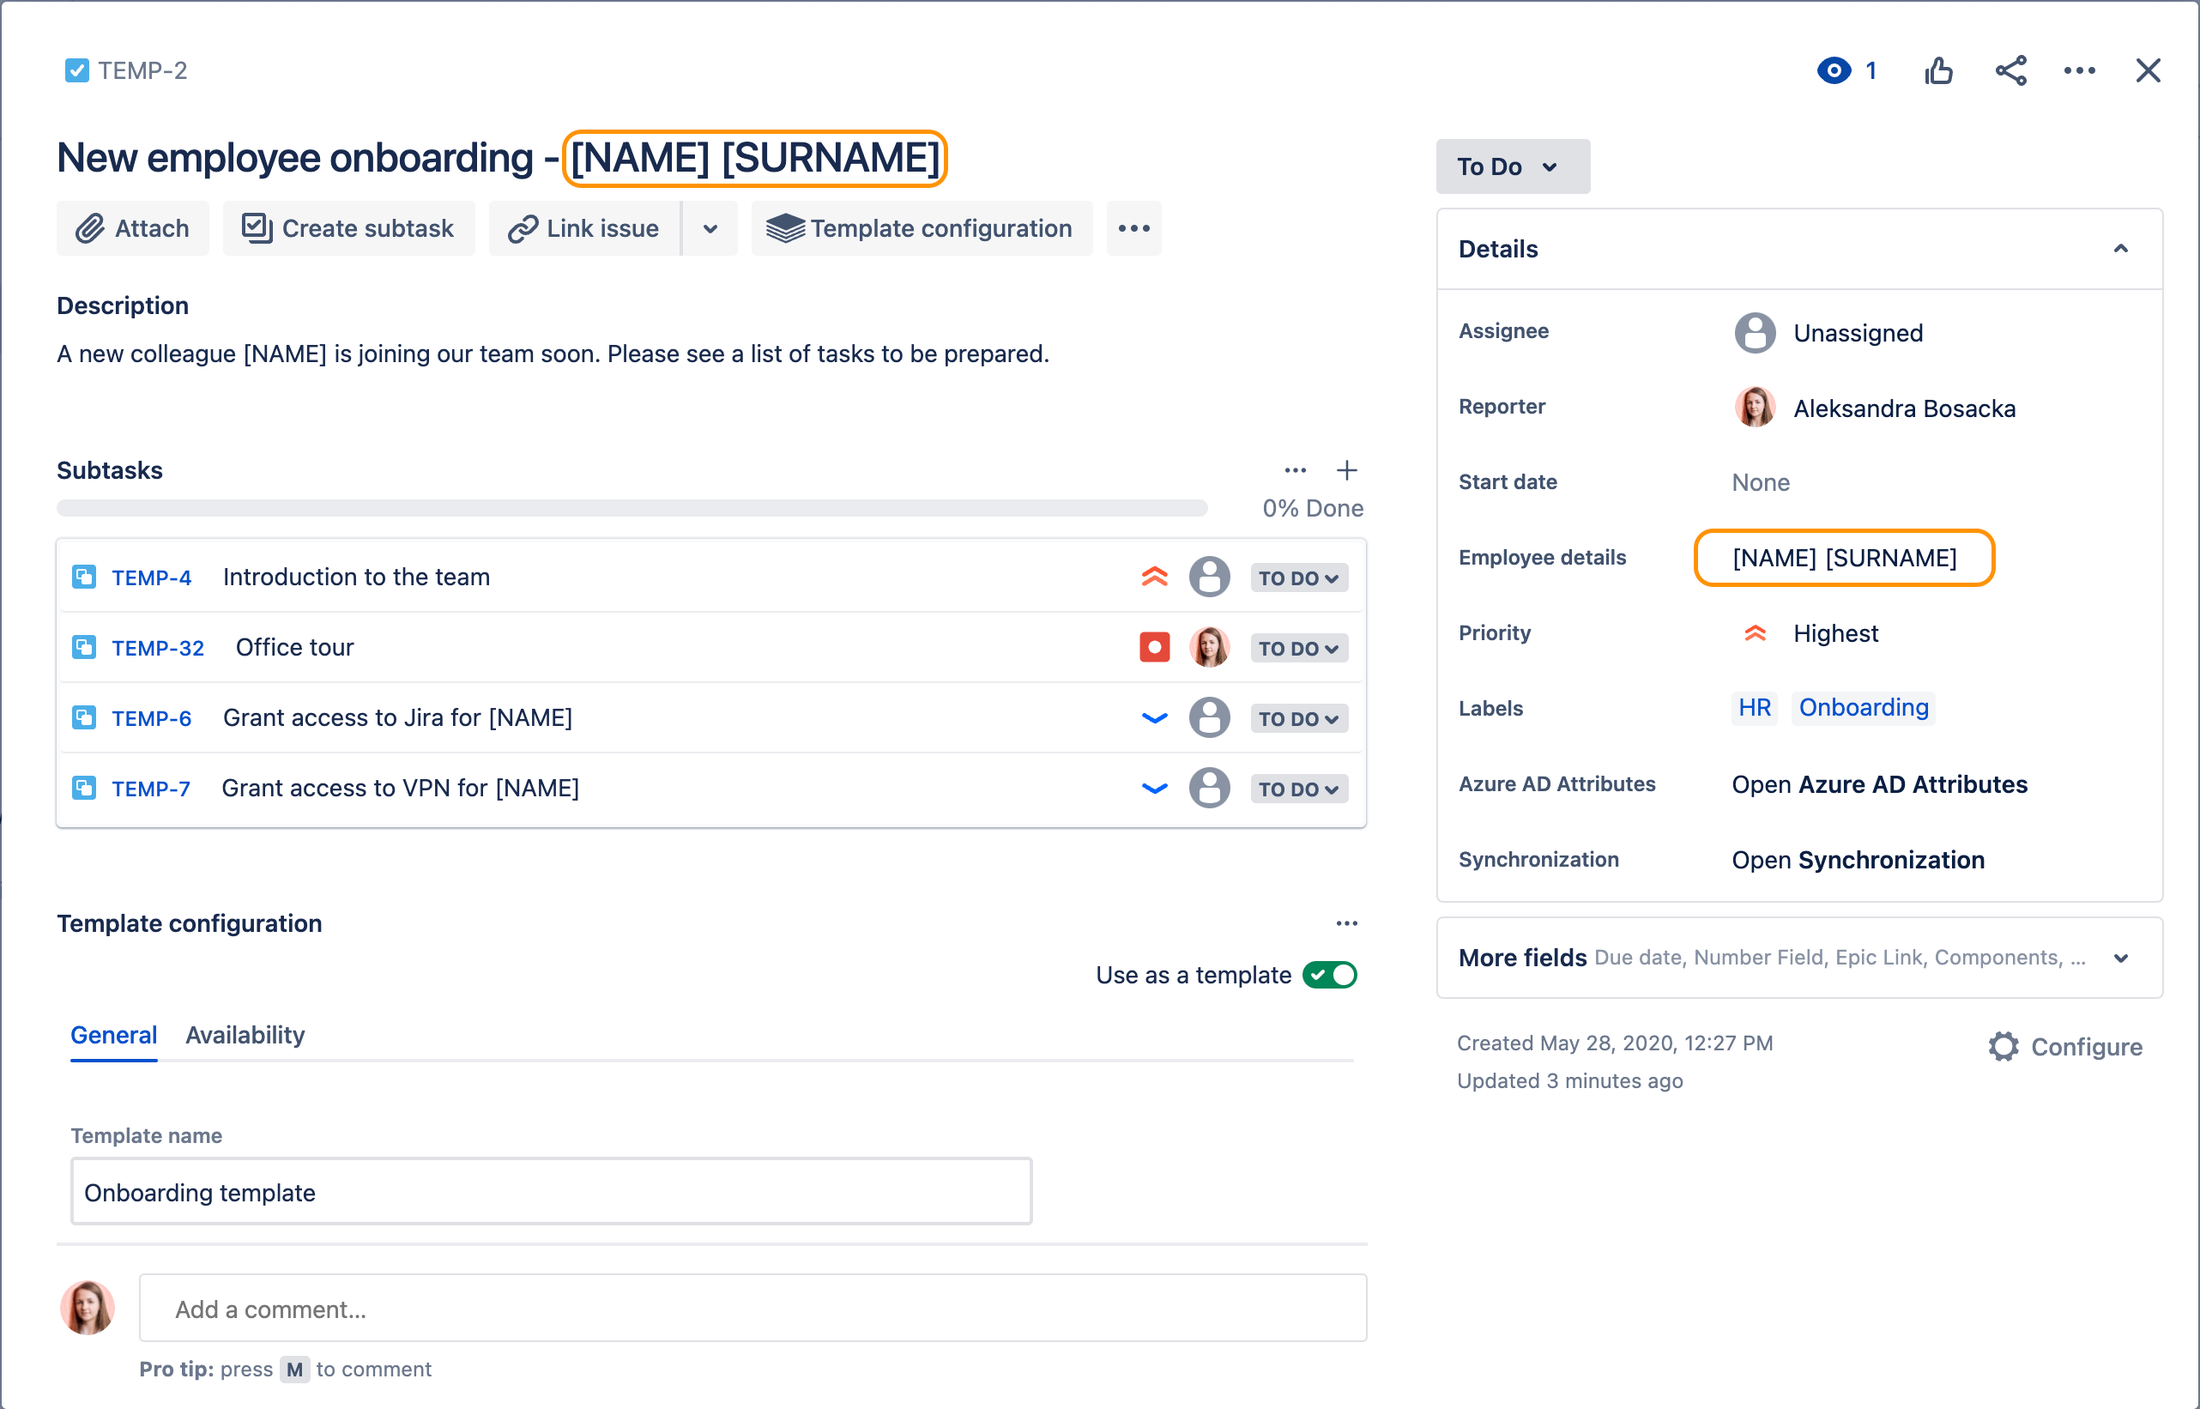Viewport: 2200px width, 1409px height.
Task: Open TO DO status dropdown for TEMP-7
Action: pyautogui.click(x=1298, y=789)
